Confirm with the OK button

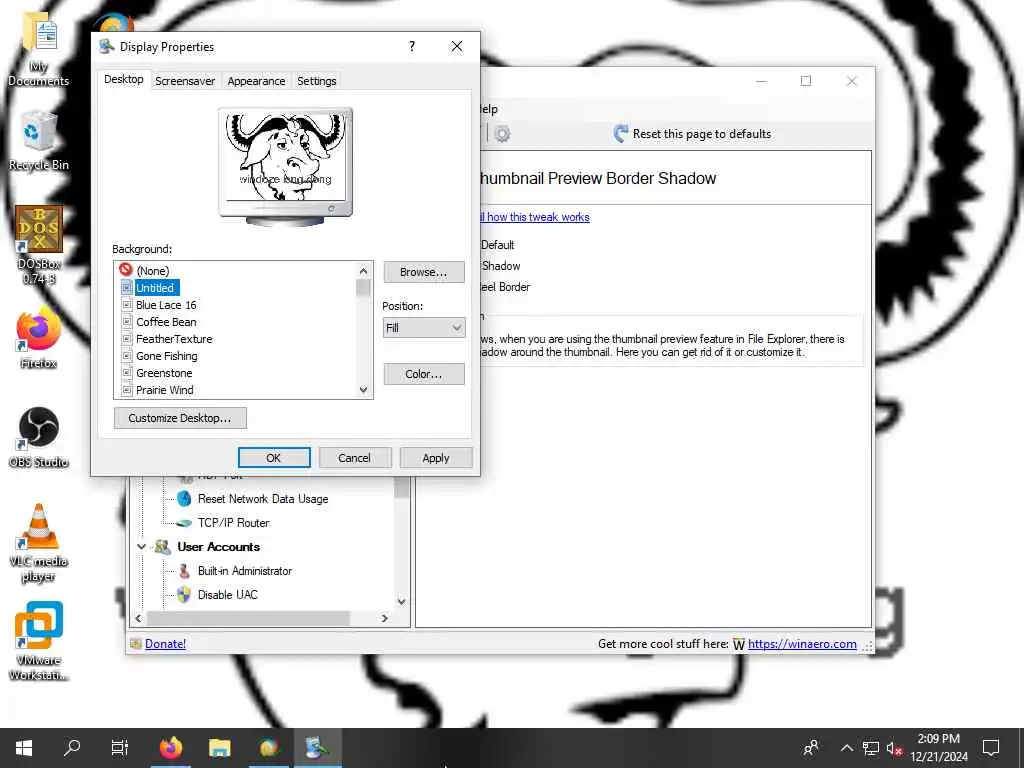(x=274, y=458)
